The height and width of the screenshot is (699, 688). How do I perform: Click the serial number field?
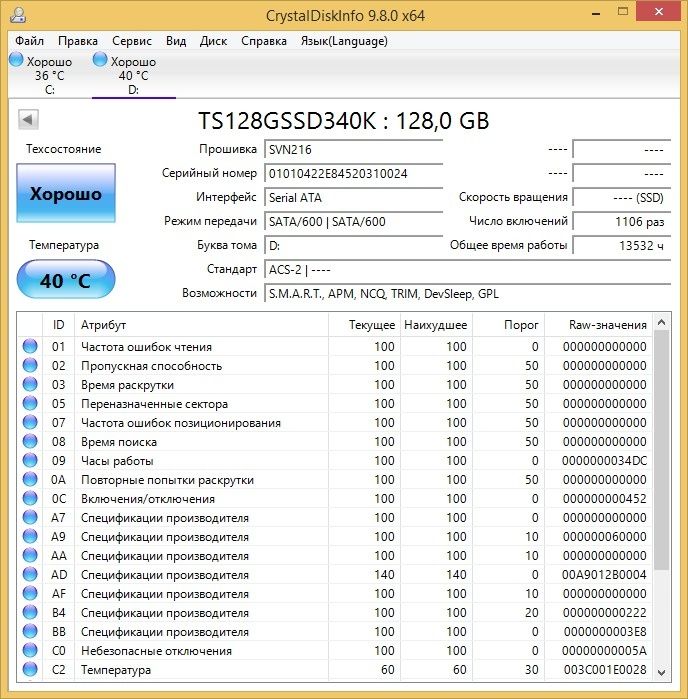(353, 173)
